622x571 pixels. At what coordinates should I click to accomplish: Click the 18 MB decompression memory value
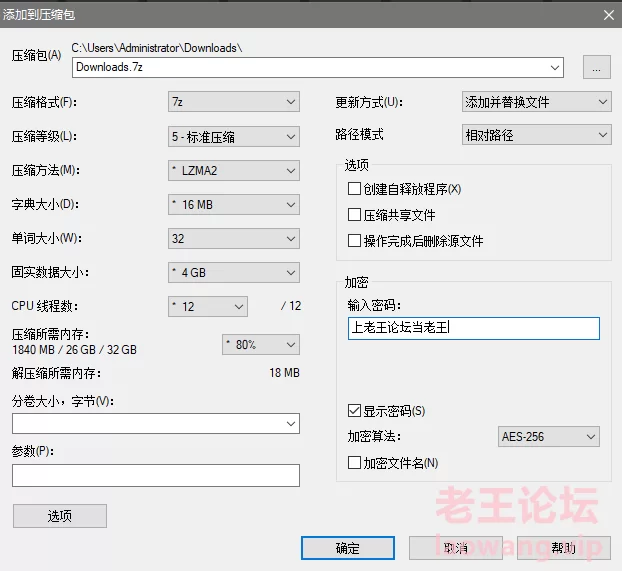284,373
